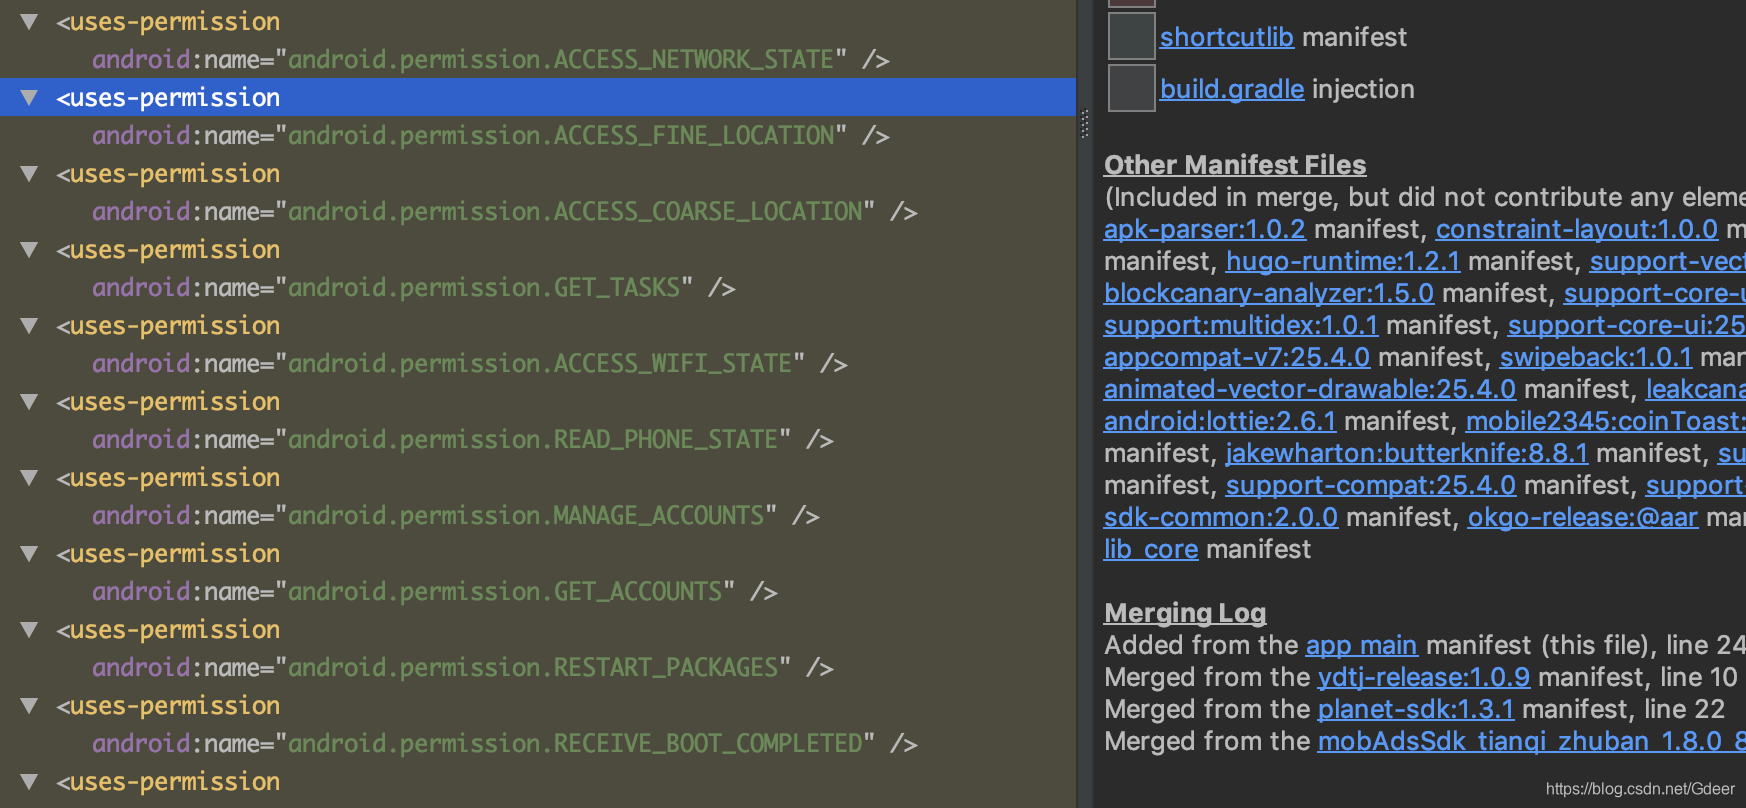Open the sdk-common:2.0.0 link

pos(1221,517)
